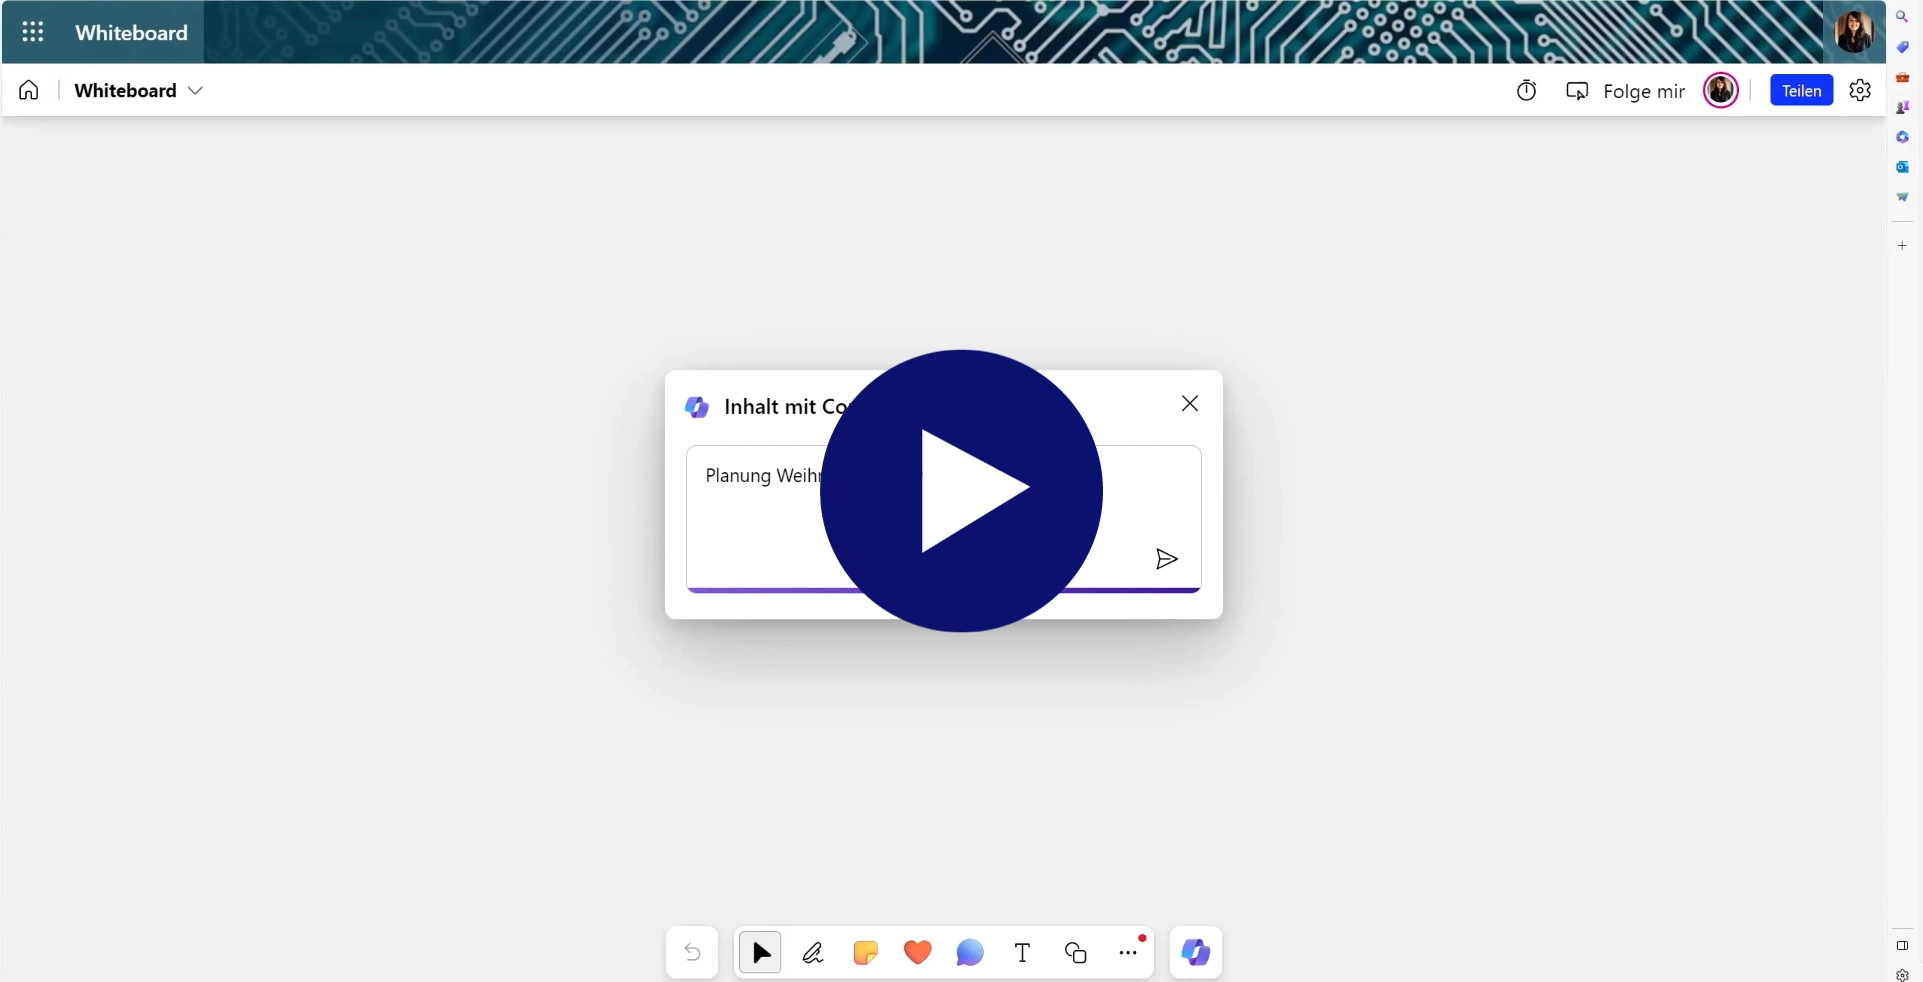This screenshot has width=1923, height=982.
Task: Open Copilot from the bottom toolbar
Action: point(1195,953)
